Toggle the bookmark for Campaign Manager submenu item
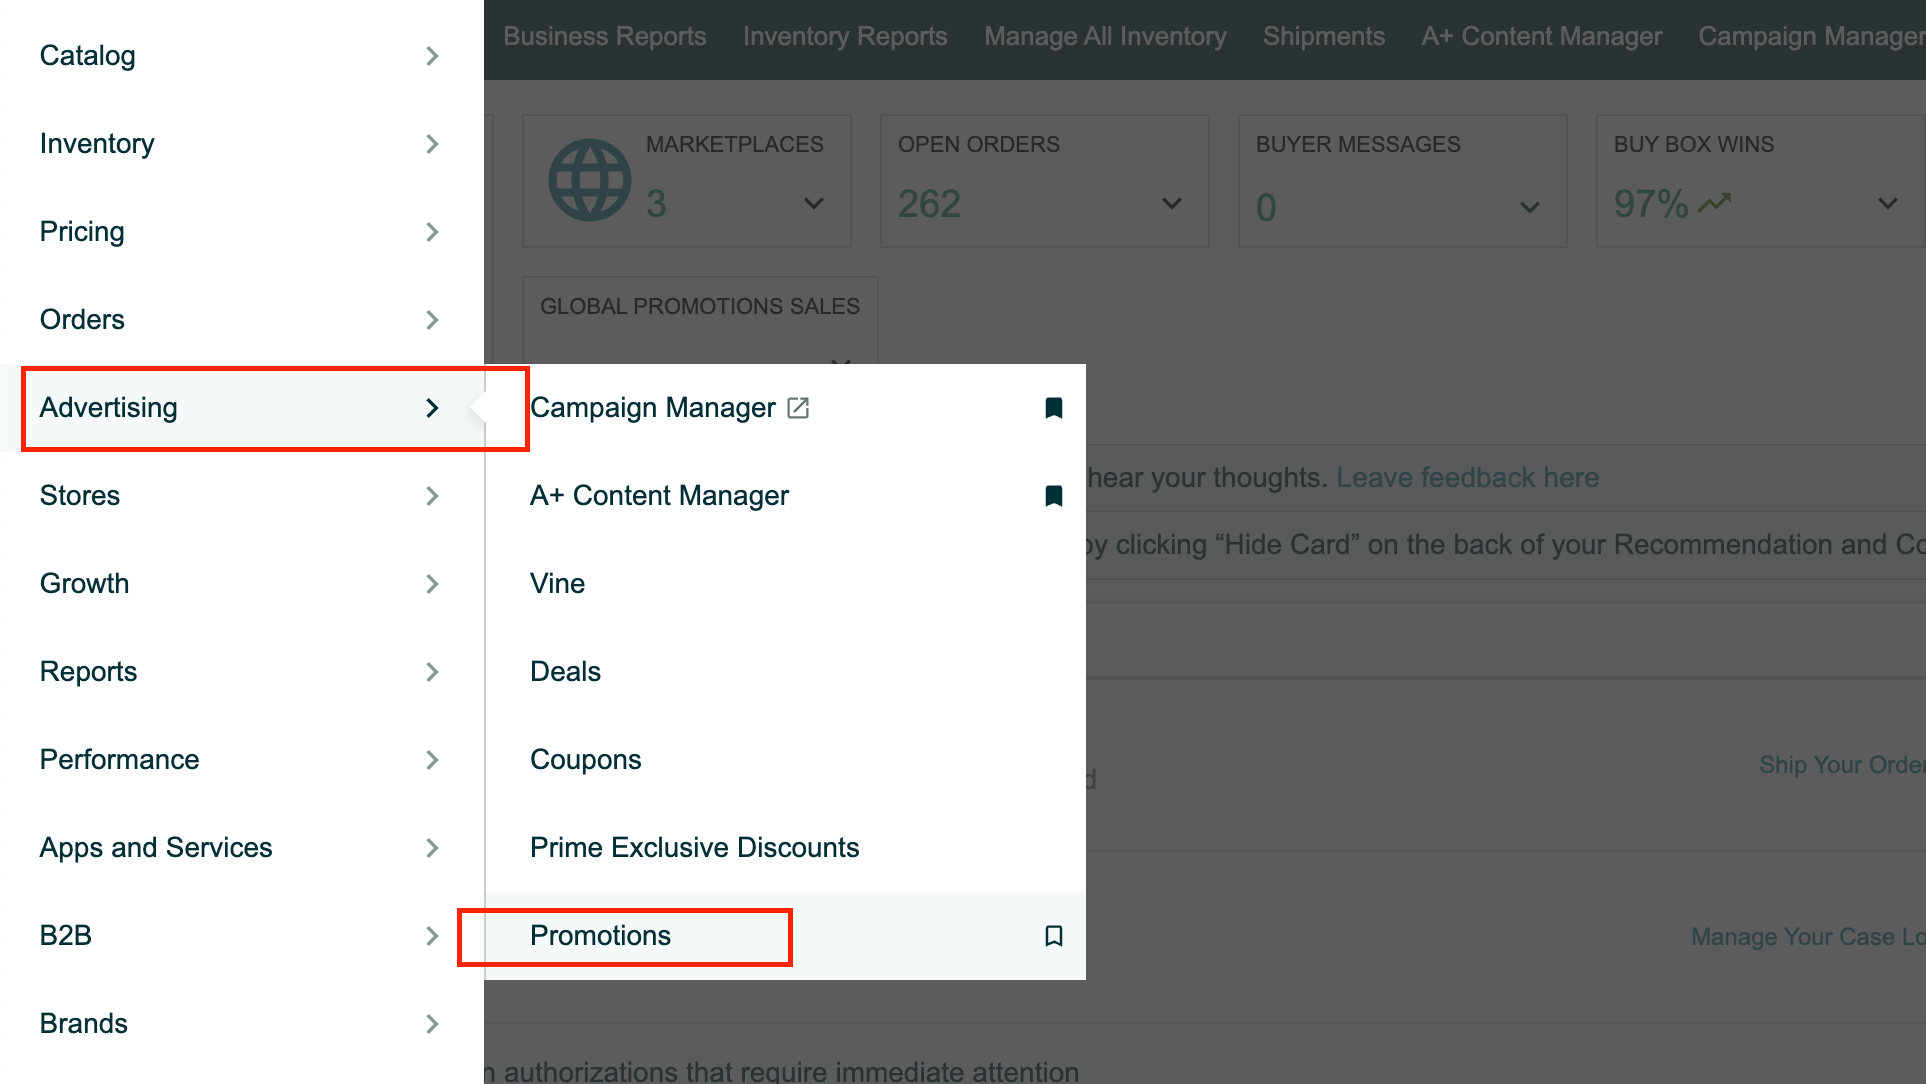 point(1053,408)
